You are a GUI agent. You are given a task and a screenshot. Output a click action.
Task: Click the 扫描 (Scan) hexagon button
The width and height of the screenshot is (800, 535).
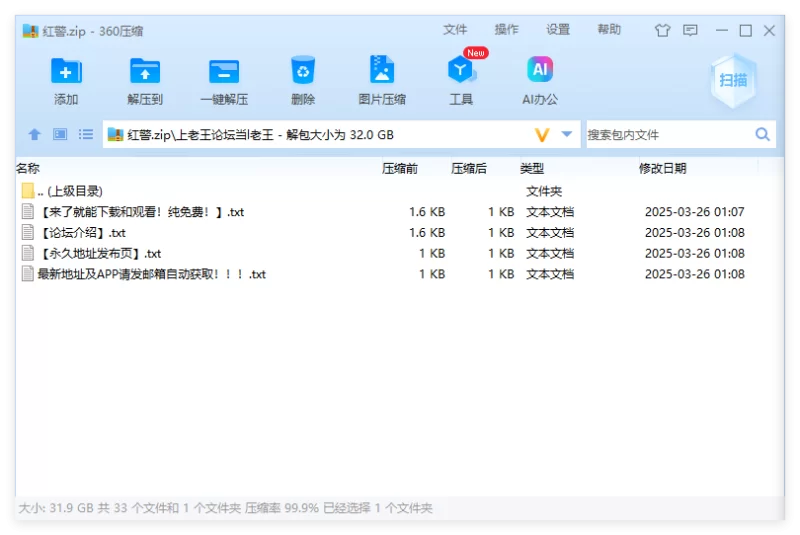point(733,80)
